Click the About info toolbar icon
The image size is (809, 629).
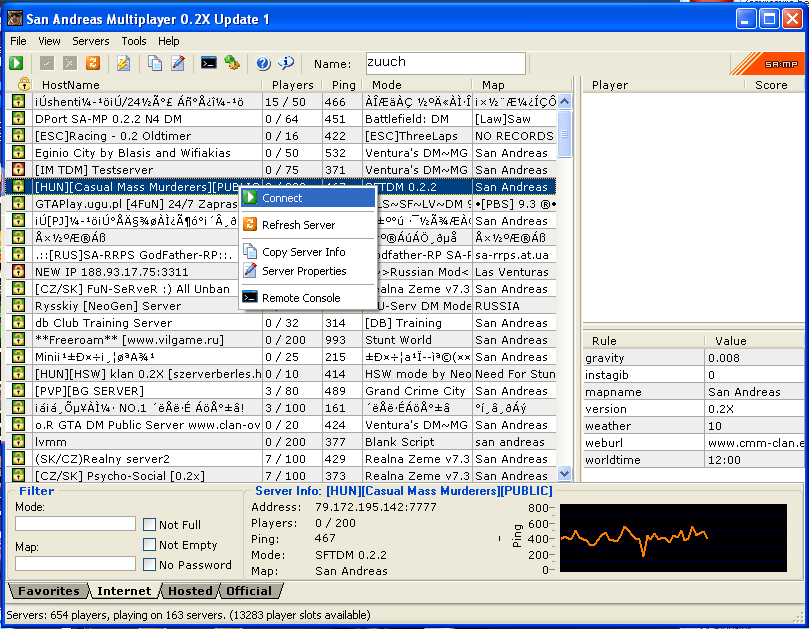(286, 63)
